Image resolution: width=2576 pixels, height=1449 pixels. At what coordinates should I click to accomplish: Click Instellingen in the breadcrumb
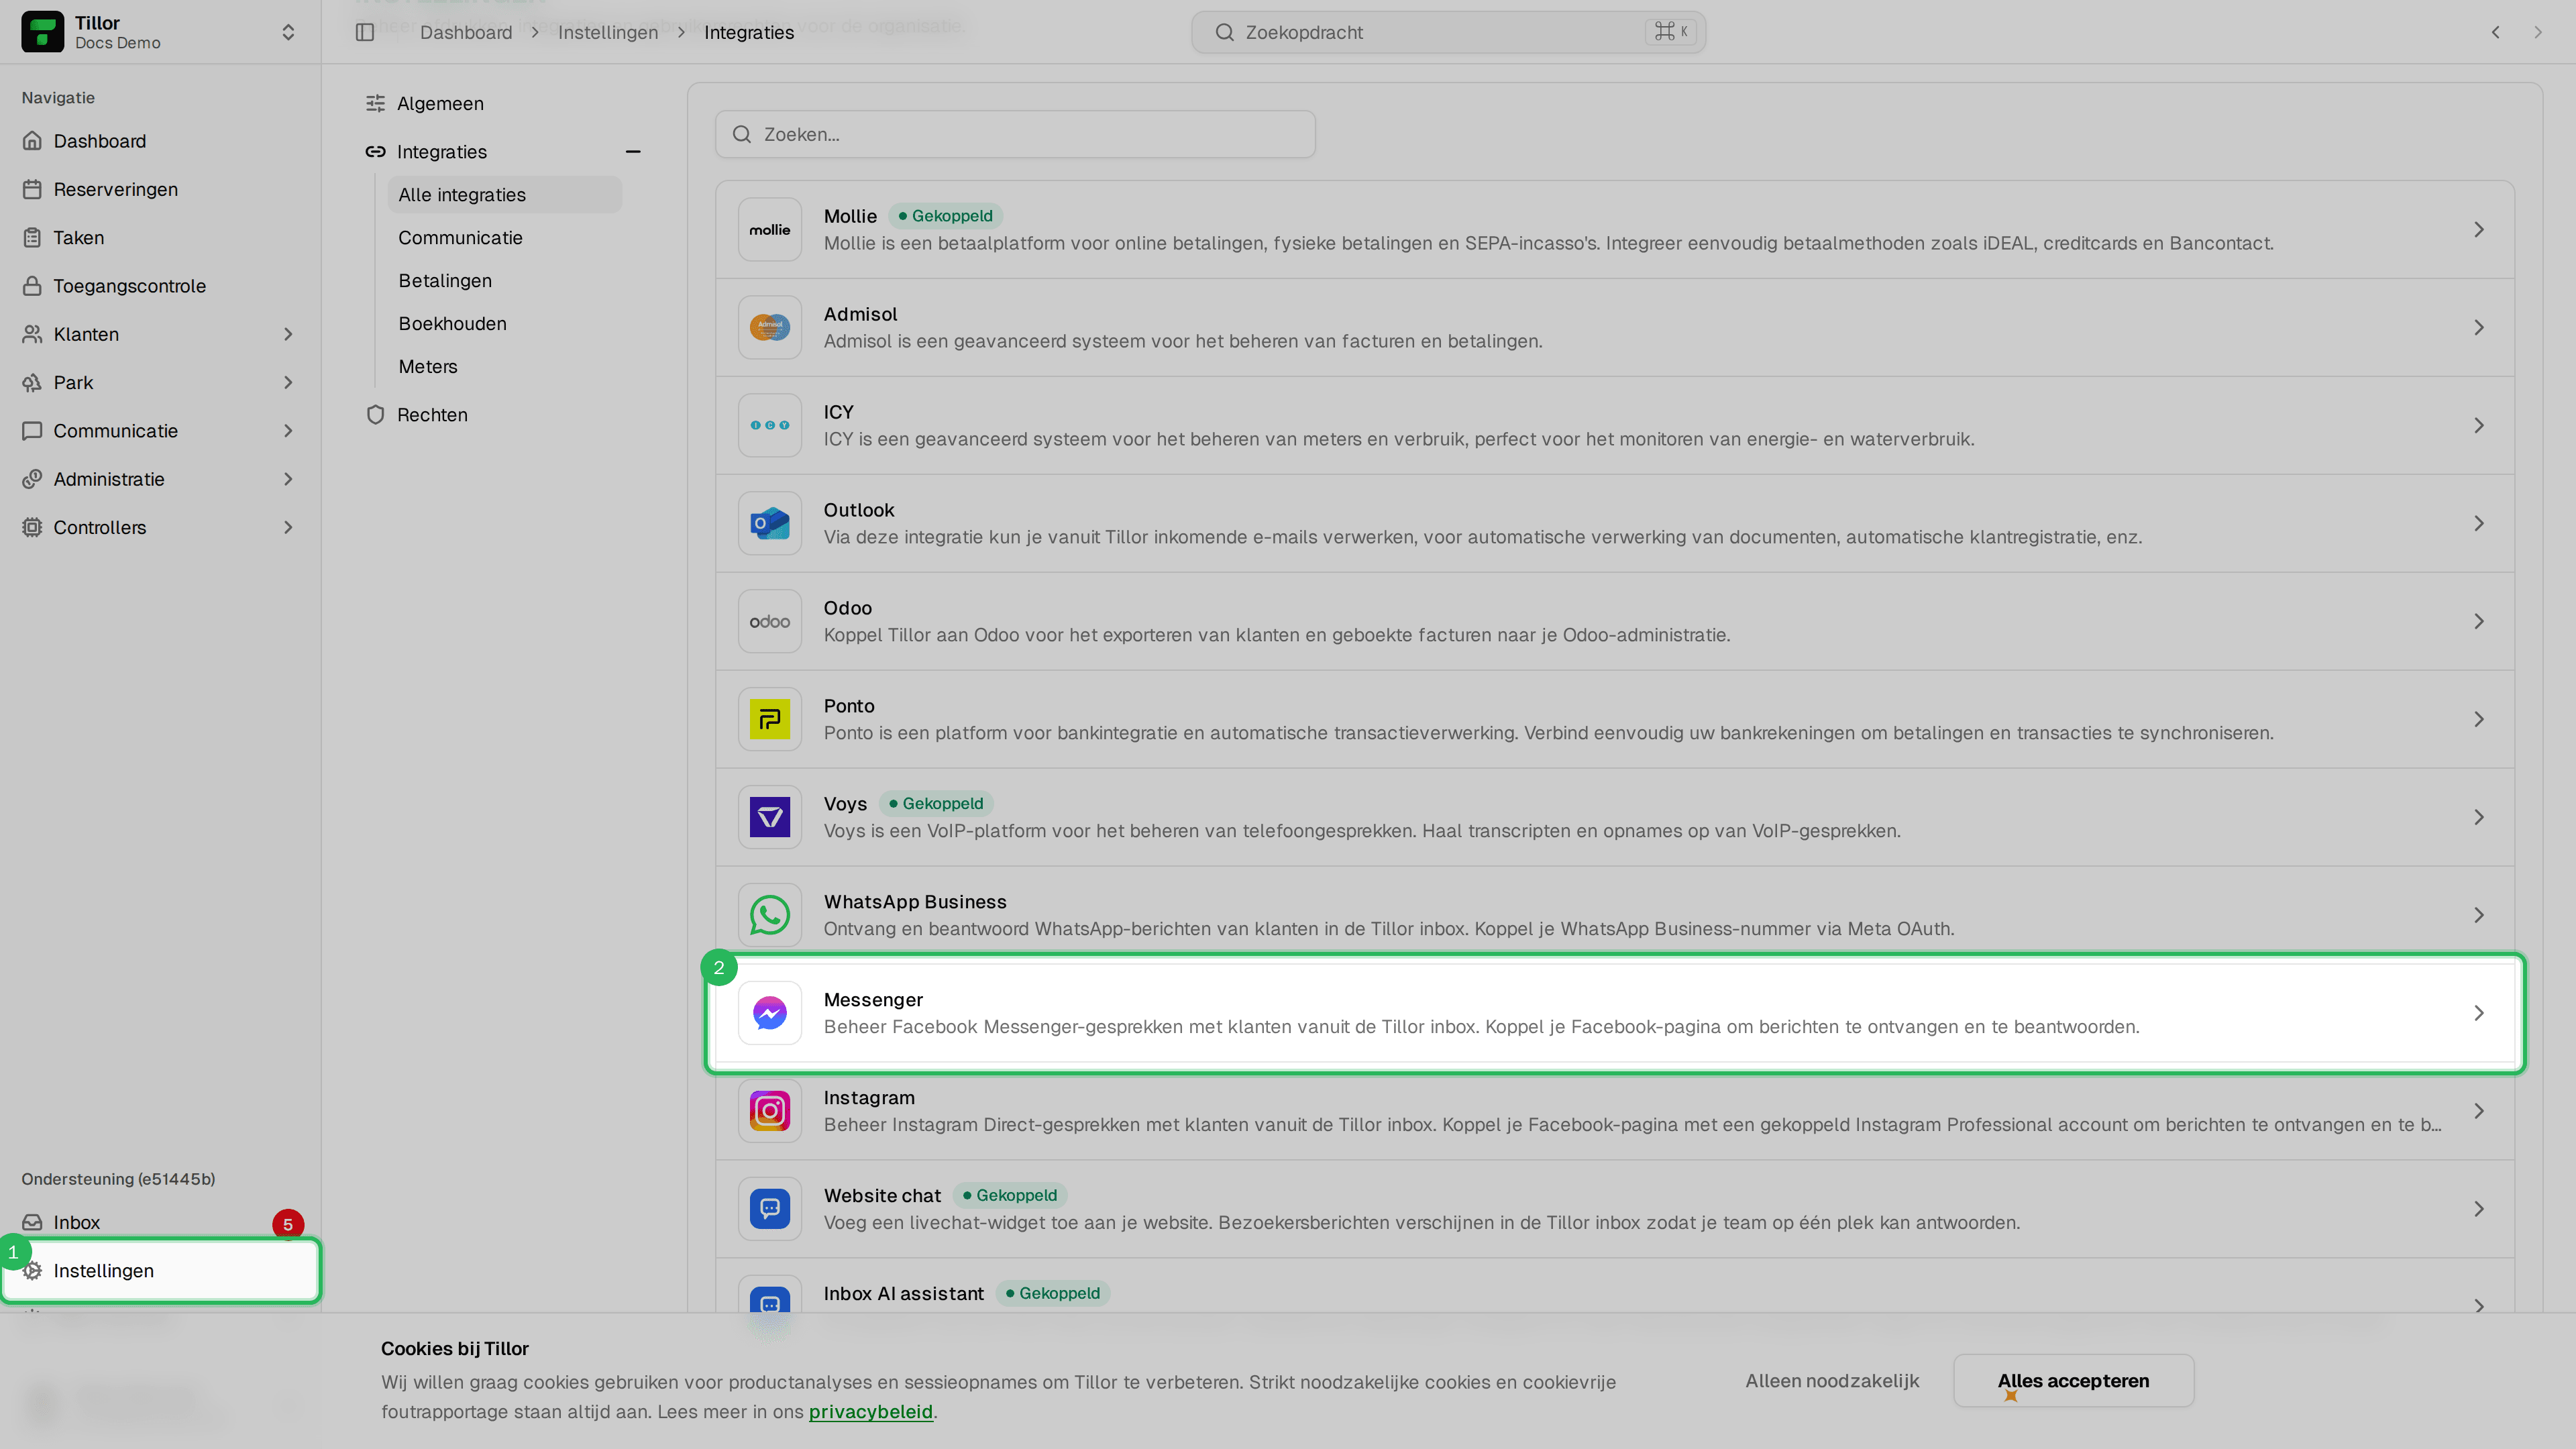pos(608,32)
